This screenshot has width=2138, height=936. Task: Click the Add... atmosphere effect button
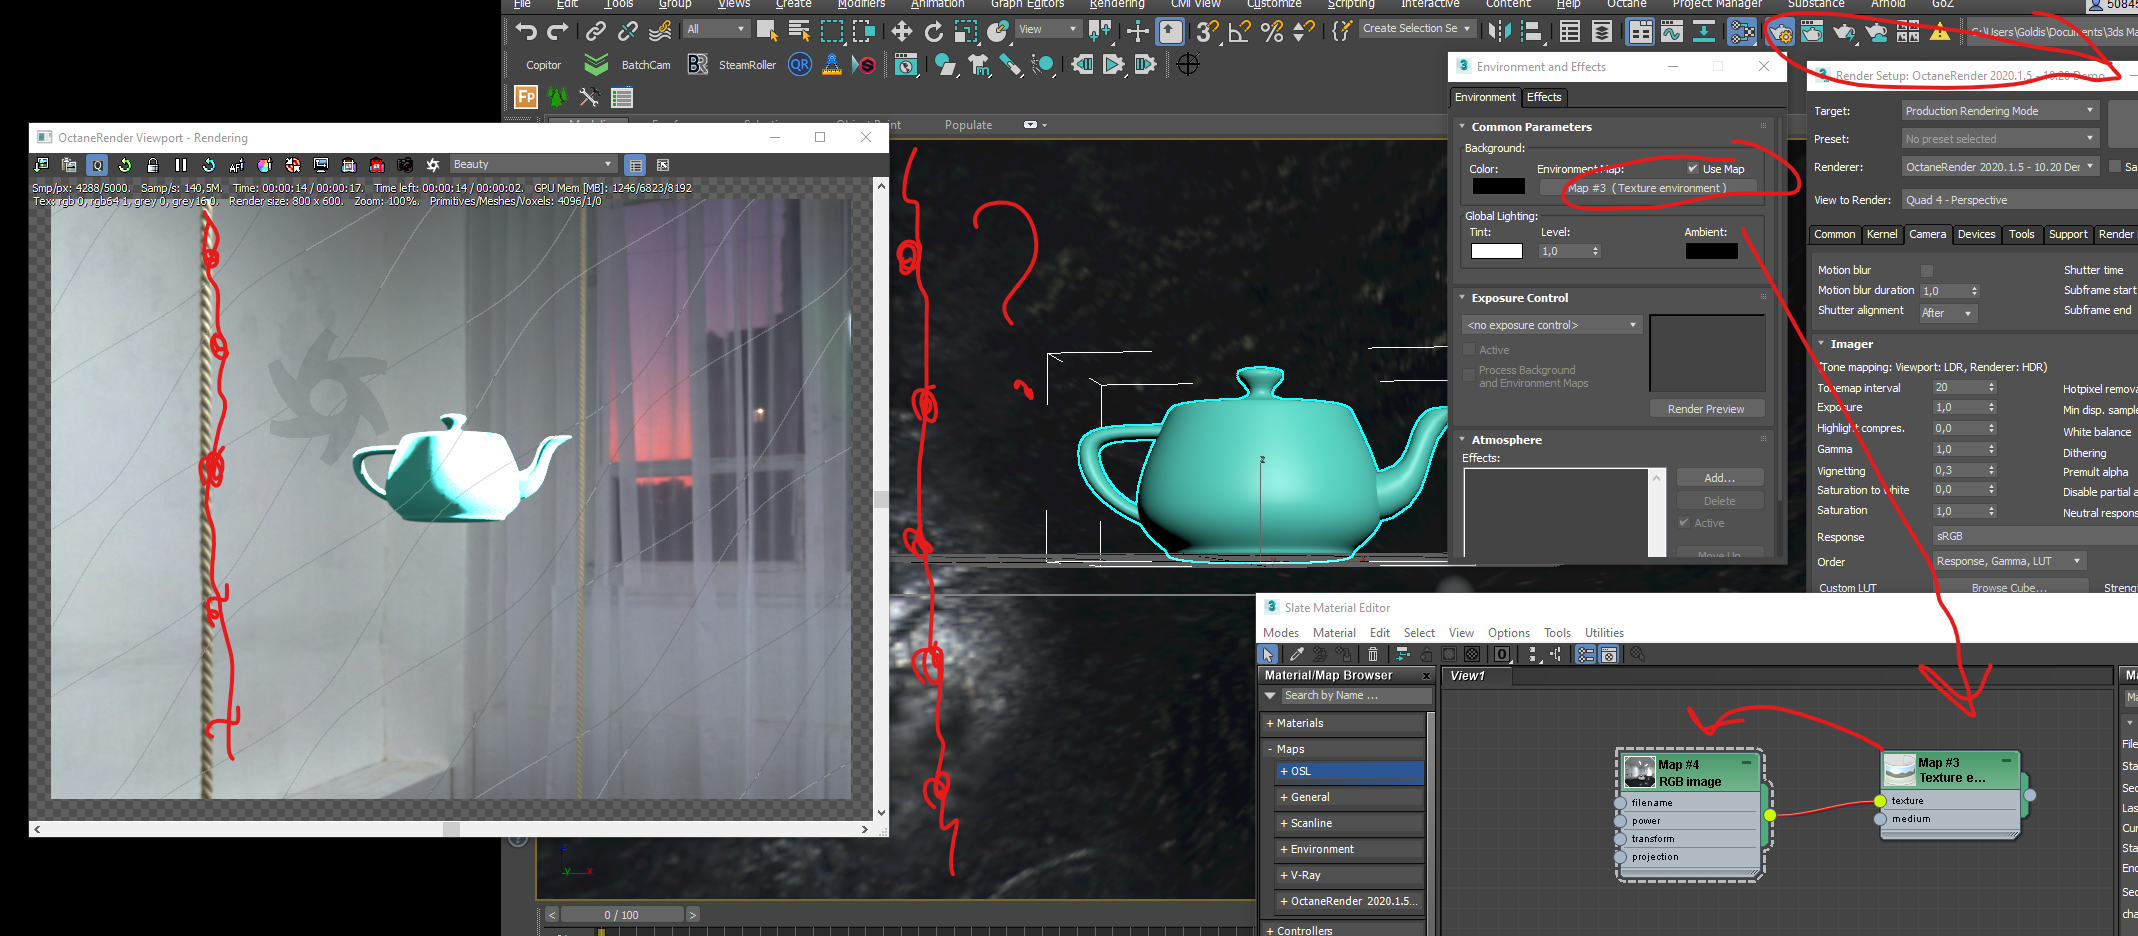1720,478
